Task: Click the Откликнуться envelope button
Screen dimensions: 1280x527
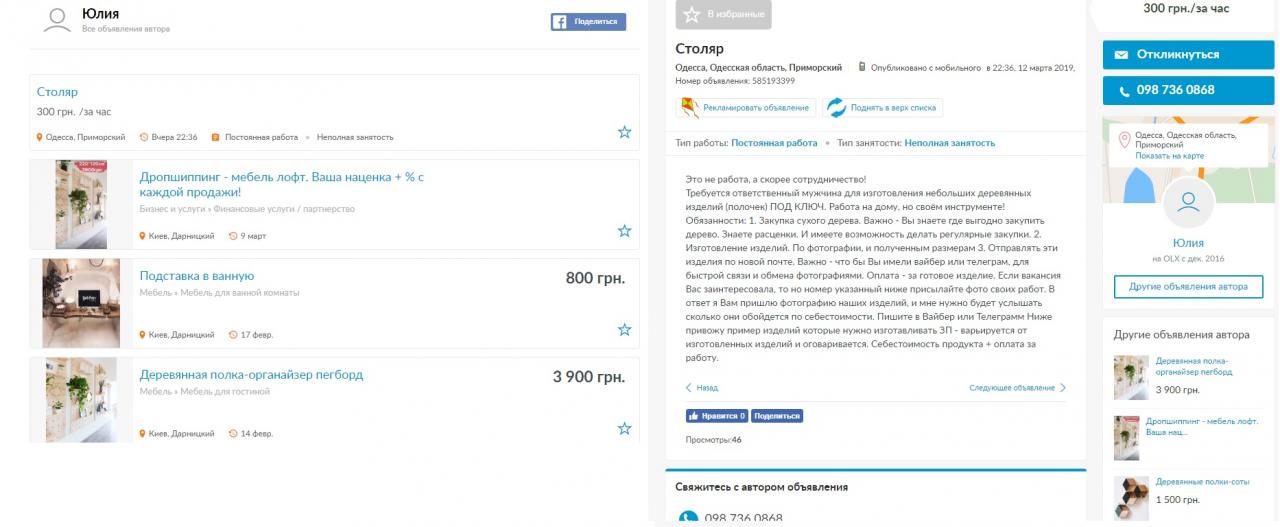Action: point(1190,54)
